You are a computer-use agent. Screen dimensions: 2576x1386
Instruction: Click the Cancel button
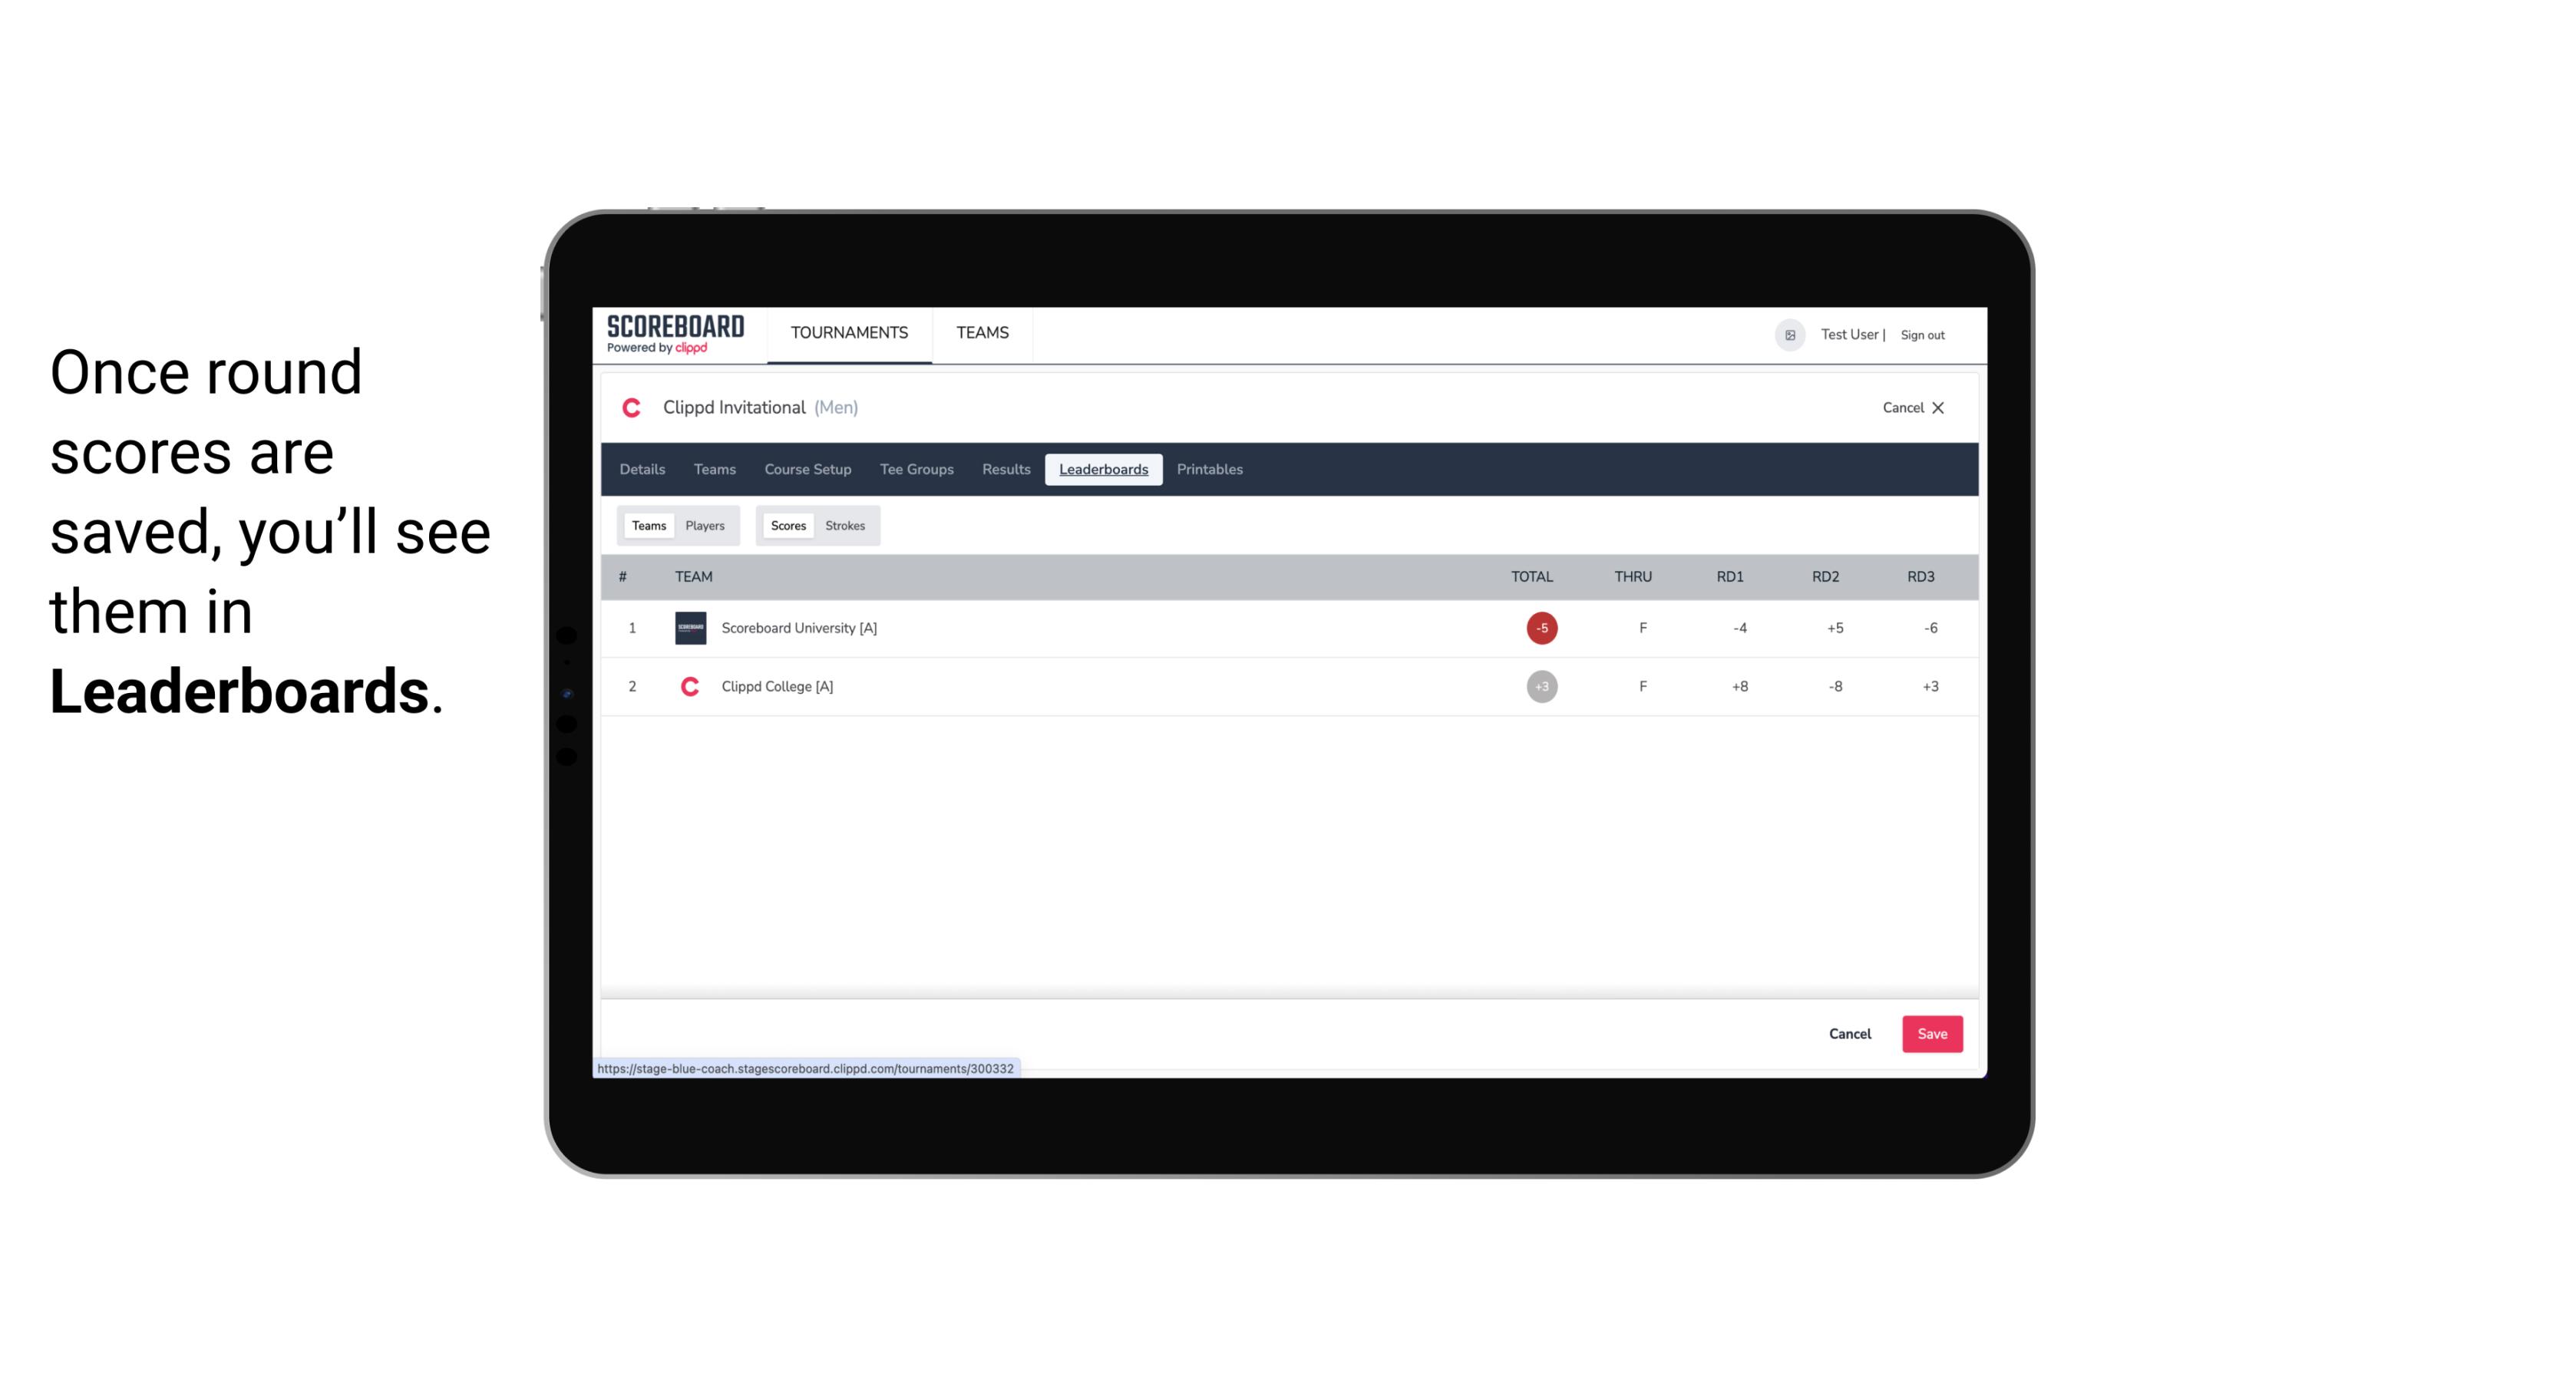point(1849,1033)
